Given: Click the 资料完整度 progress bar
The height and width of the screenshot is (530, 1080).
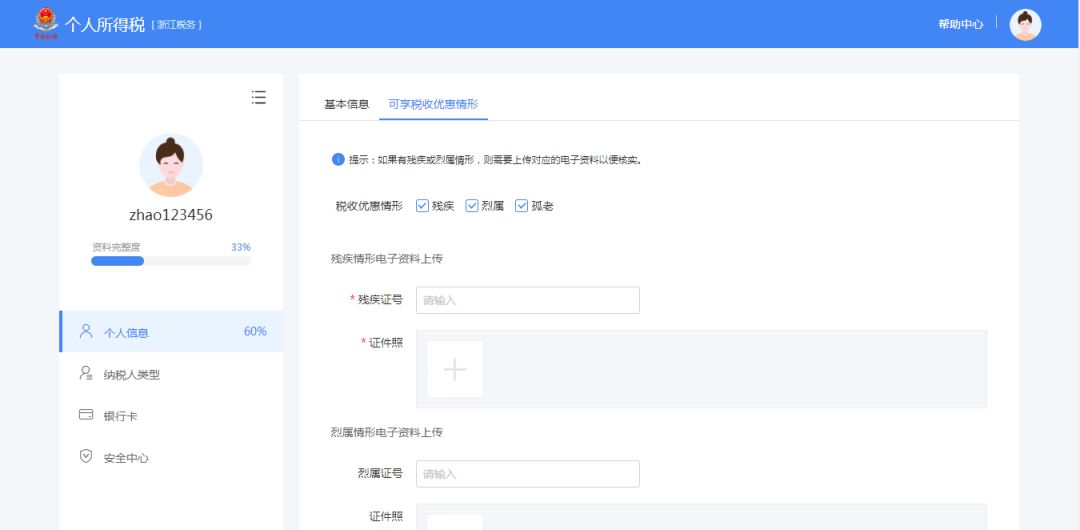Looking at the screenshot, I should (x=171, y=261).
